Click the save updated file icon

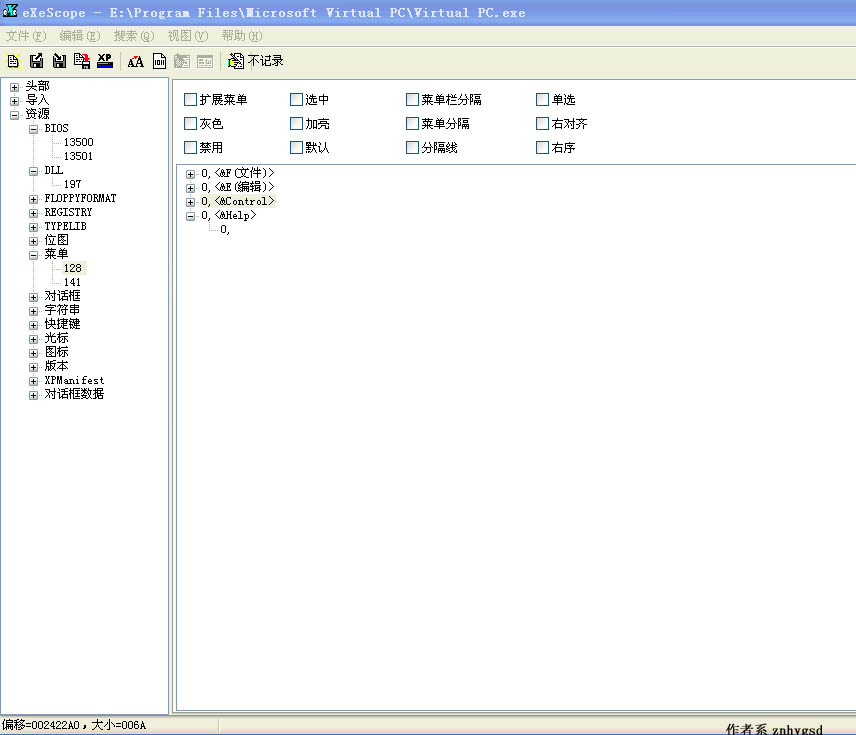82,61
